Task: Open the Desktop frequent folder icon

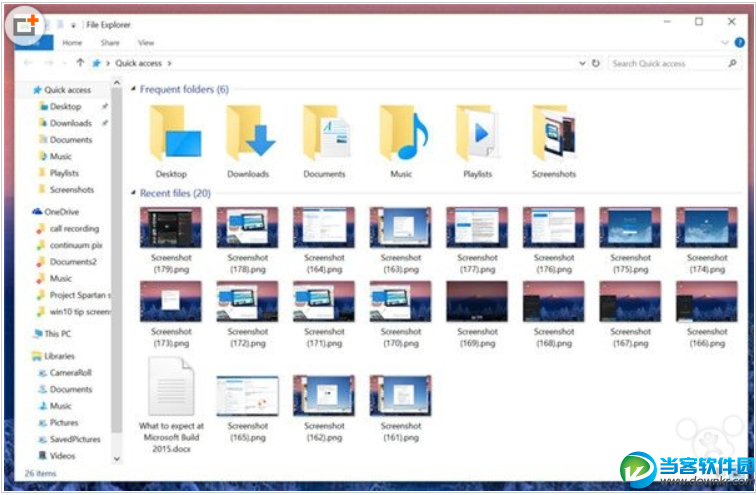Action: click(175, 133)
